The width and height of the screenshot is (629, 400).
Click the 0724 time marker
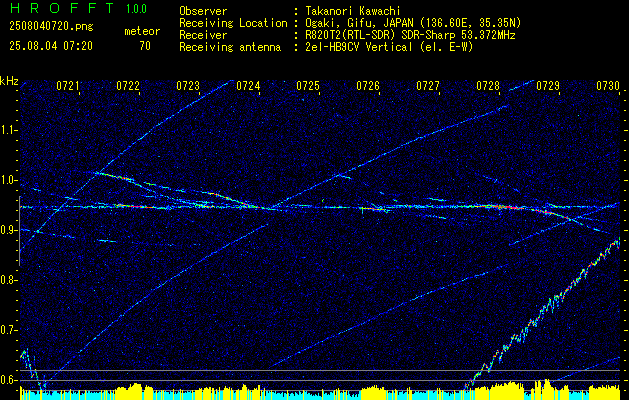click(x=248, y=86)
